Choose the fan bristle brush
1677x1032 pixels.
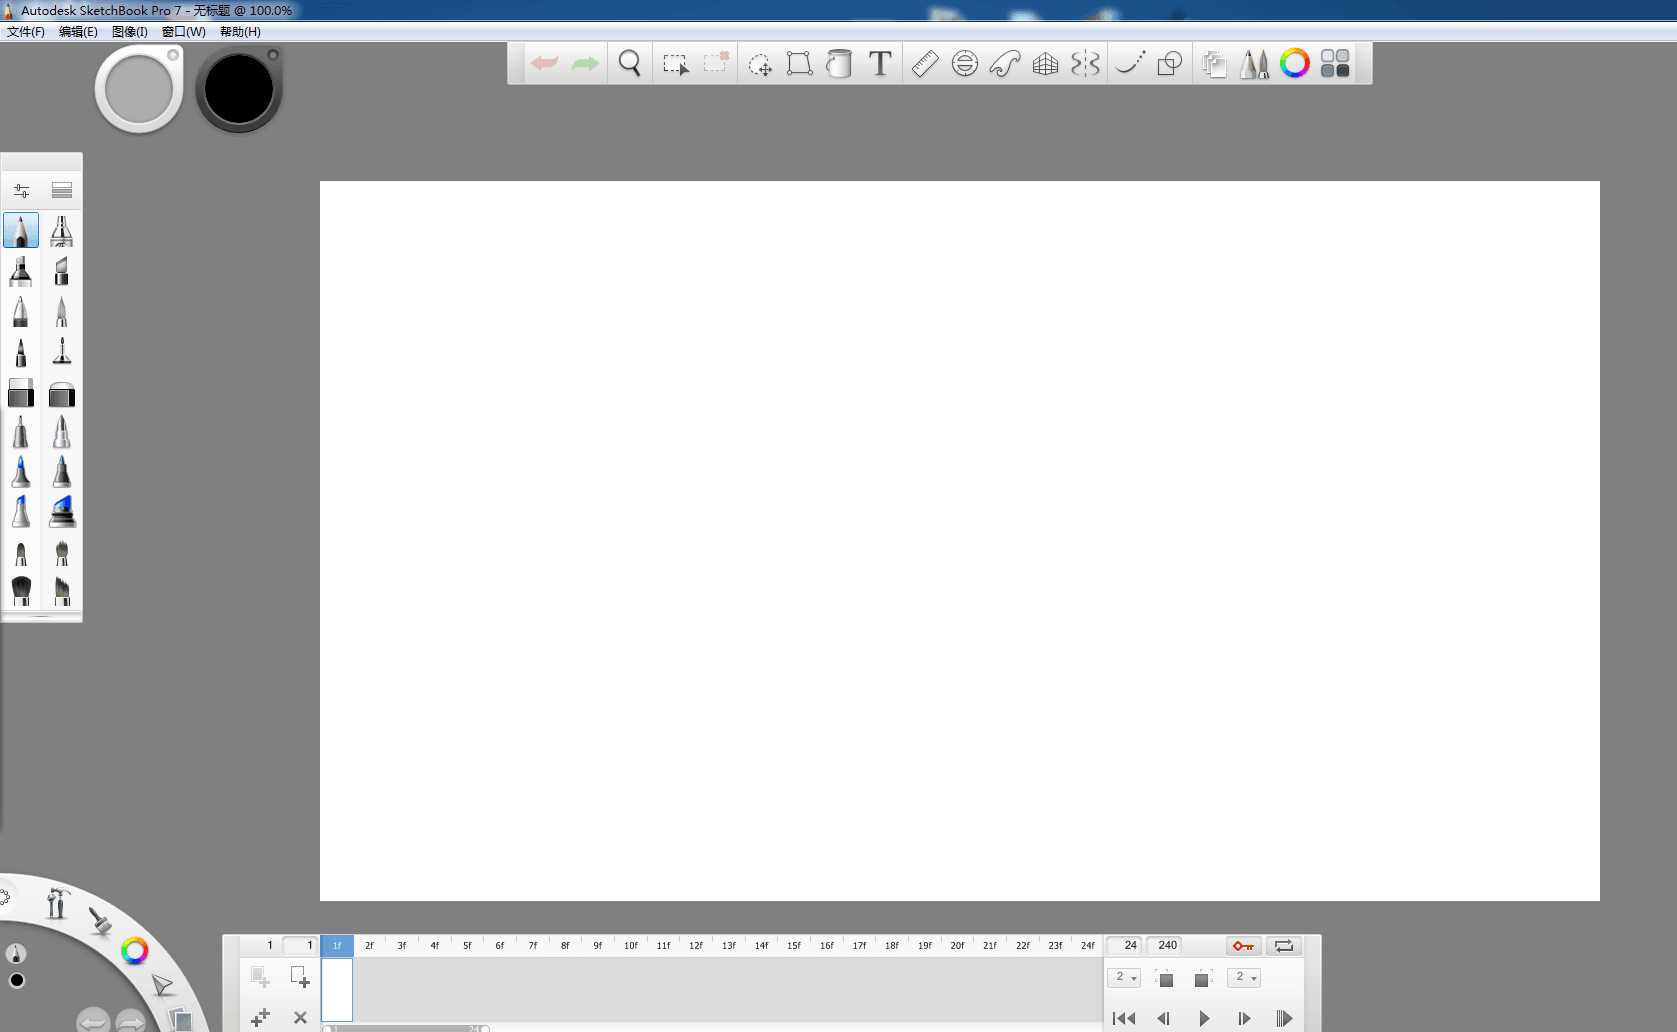(62, 590)
